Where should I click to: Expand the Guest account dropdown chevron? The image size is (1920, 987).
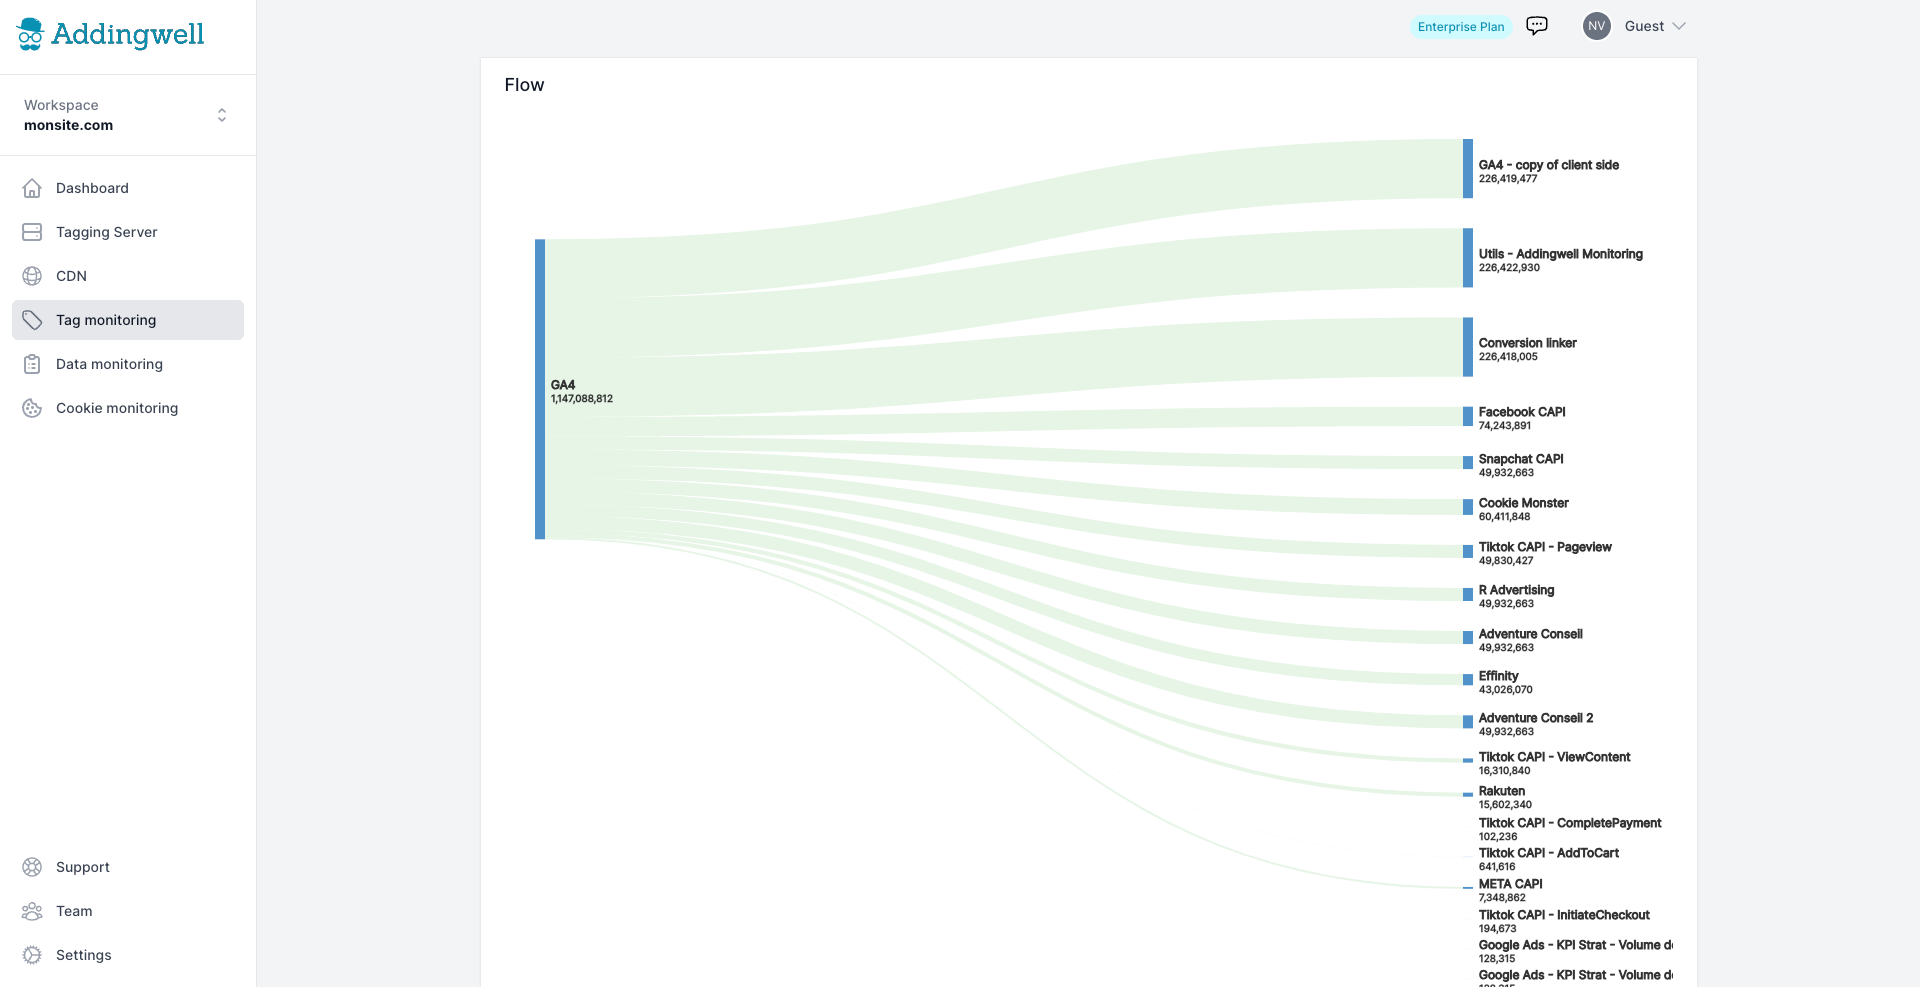[x=1679, y=26]
